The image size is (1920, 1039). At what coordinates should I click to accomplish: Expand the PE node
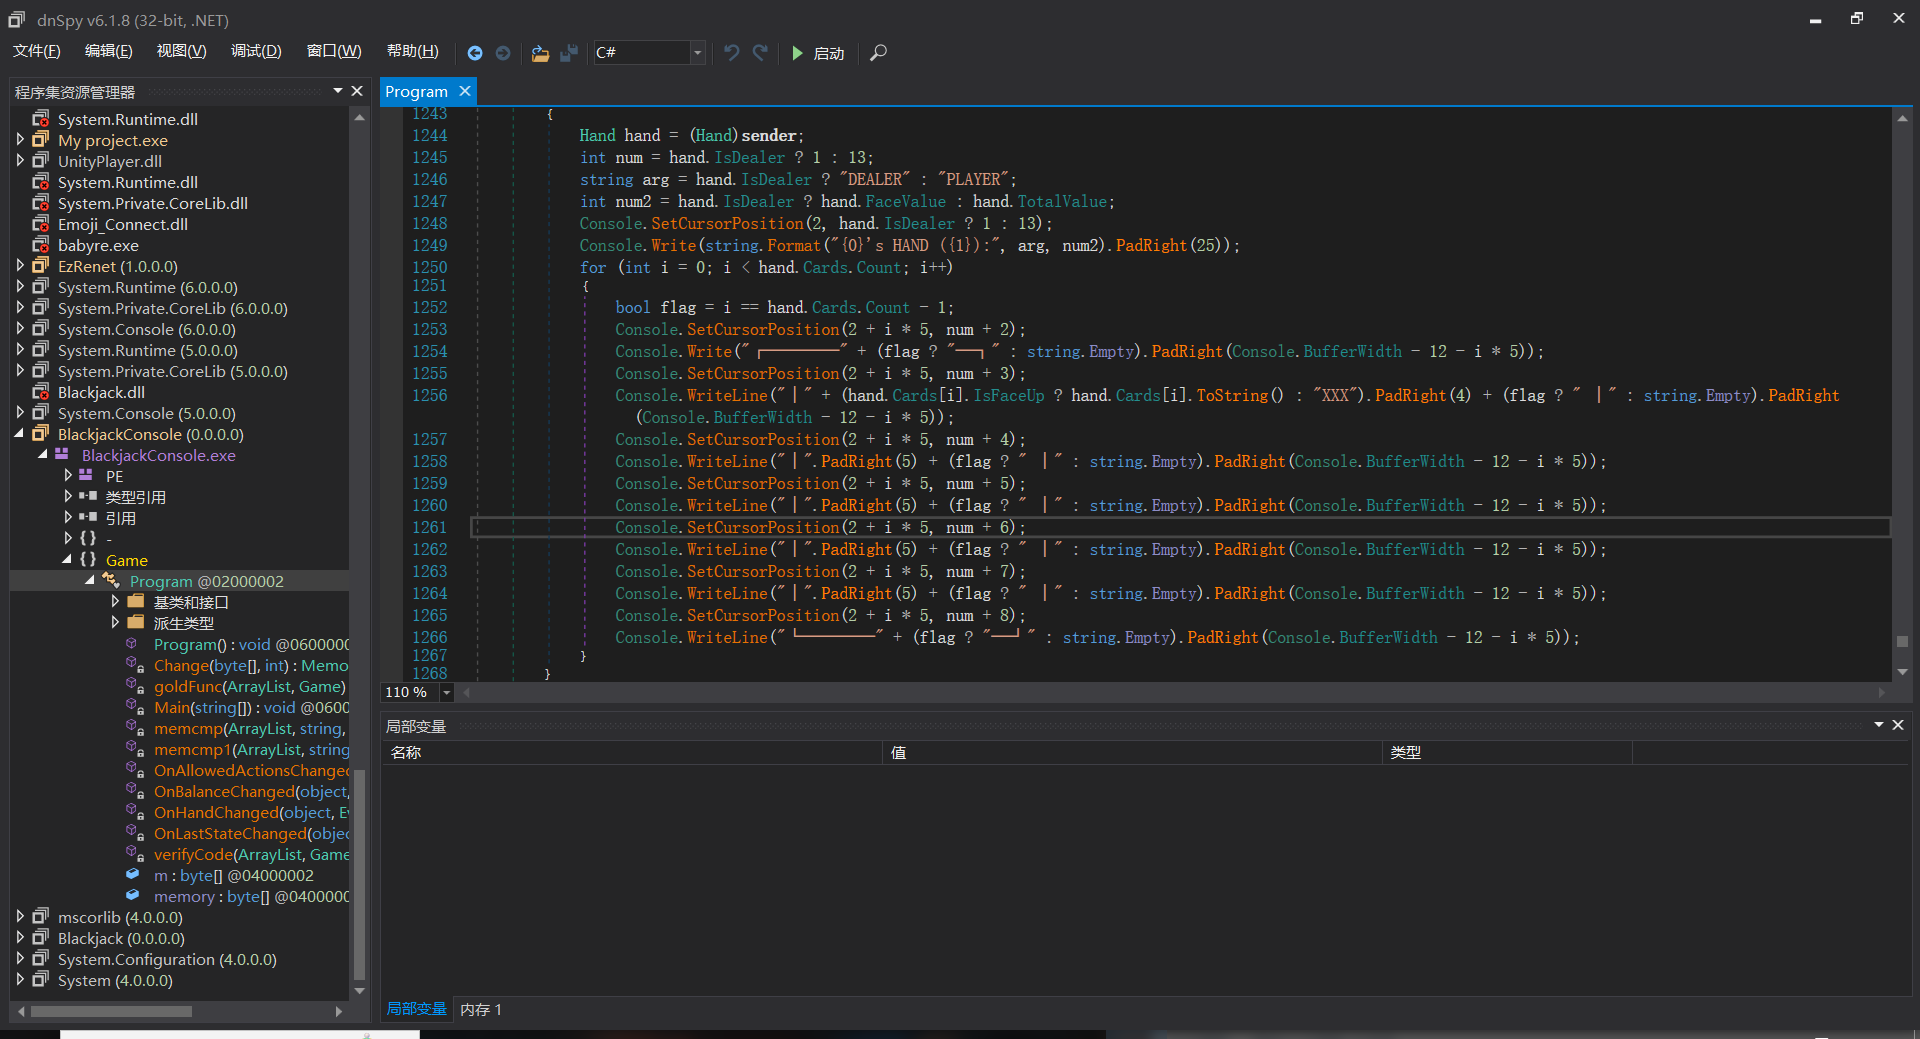[x=67, y=476]
